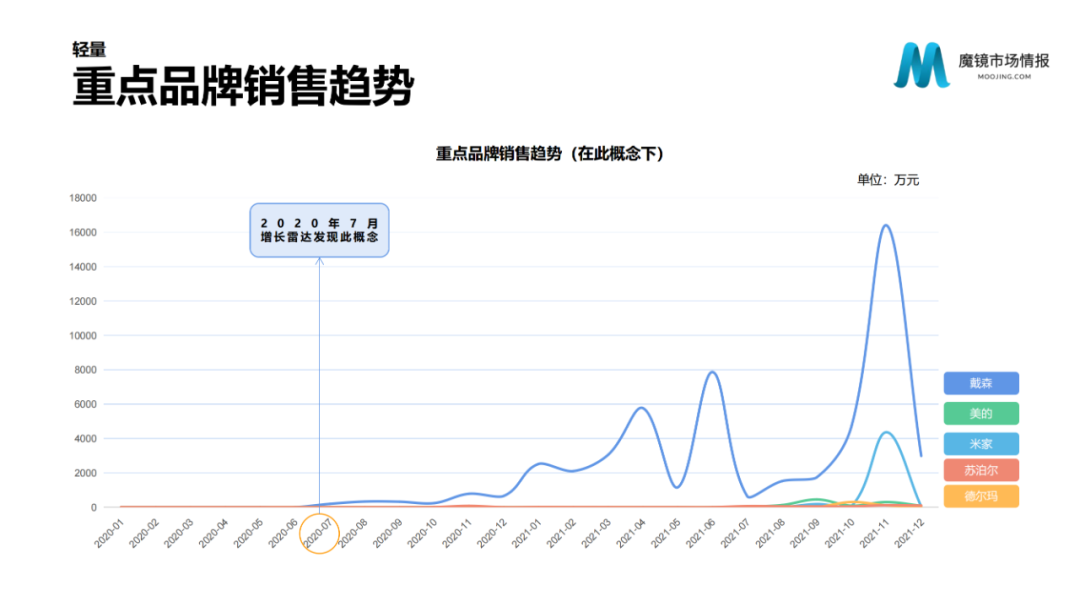The width and height of the screenshot is (1080, 607).
Task: Toggle the 戴森 legend series
Action: tap(981, 383)
